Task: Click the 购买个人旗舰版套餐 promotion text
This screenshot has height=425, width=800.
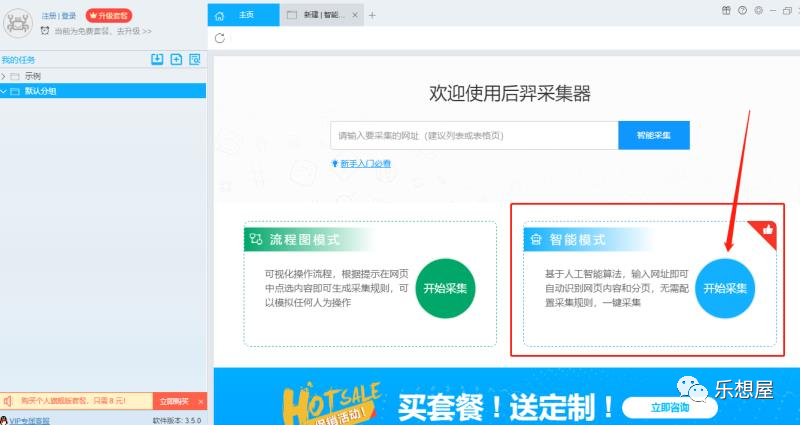Action: [x=73, y=401]
